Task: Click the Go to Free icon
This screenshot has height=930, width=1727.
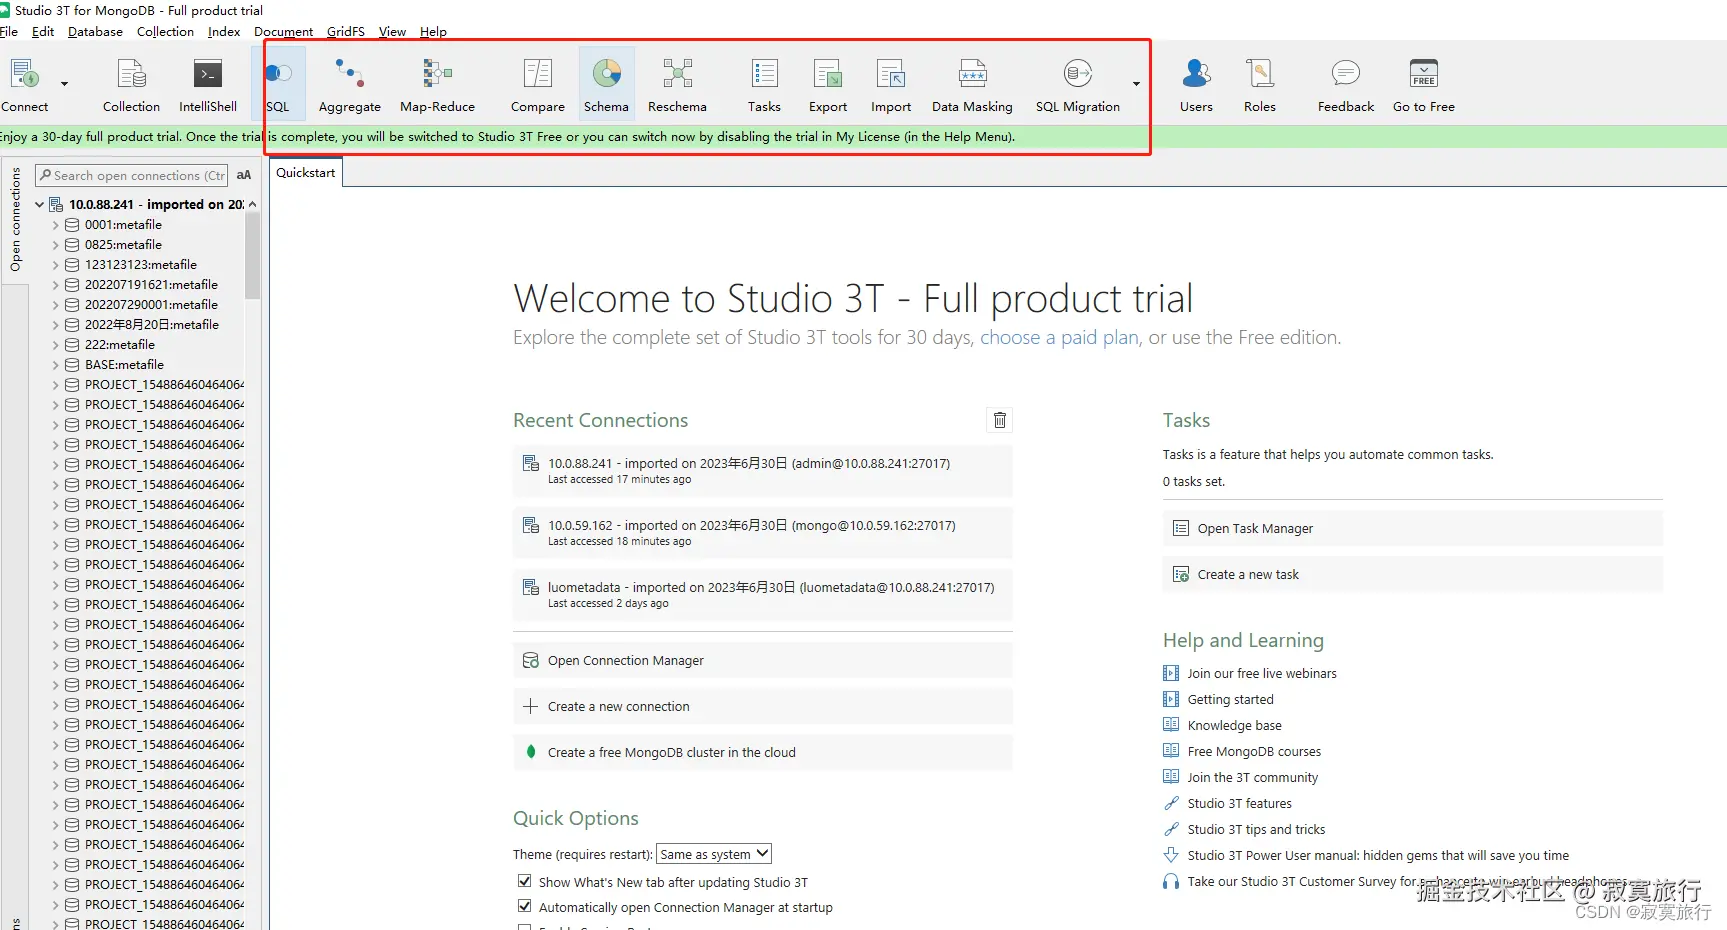Action: (x=1424, y=84)
